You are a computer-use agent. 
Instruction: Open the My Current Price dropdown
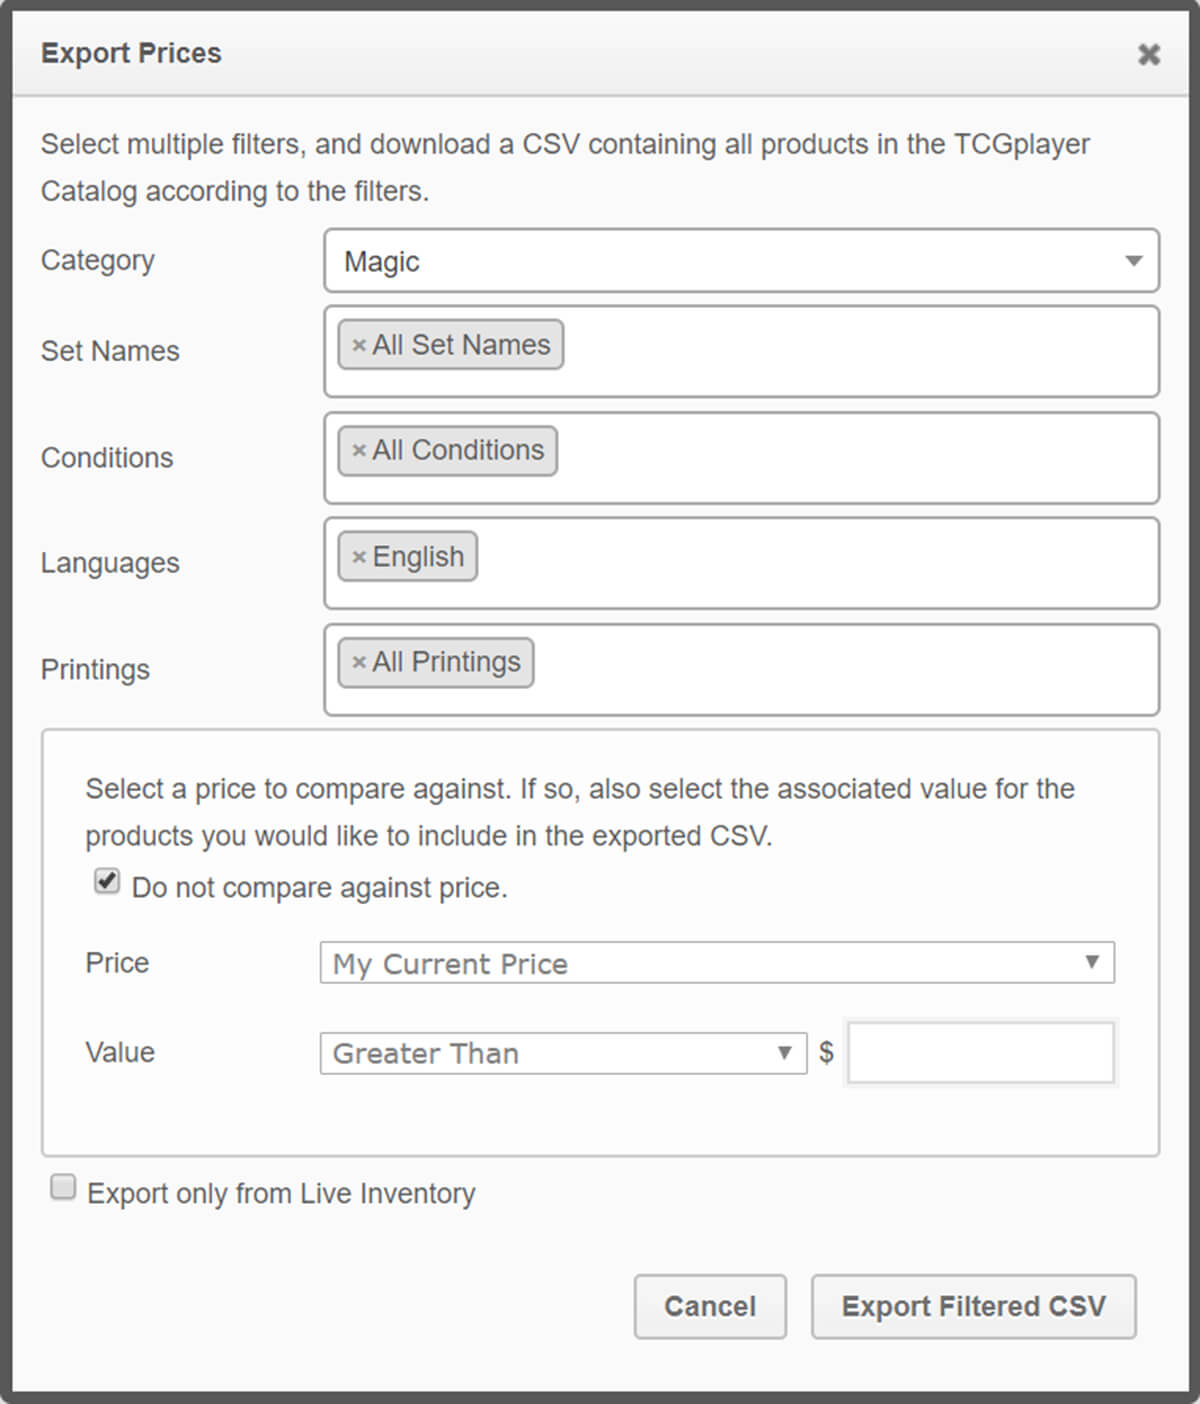tap(717, 963)
